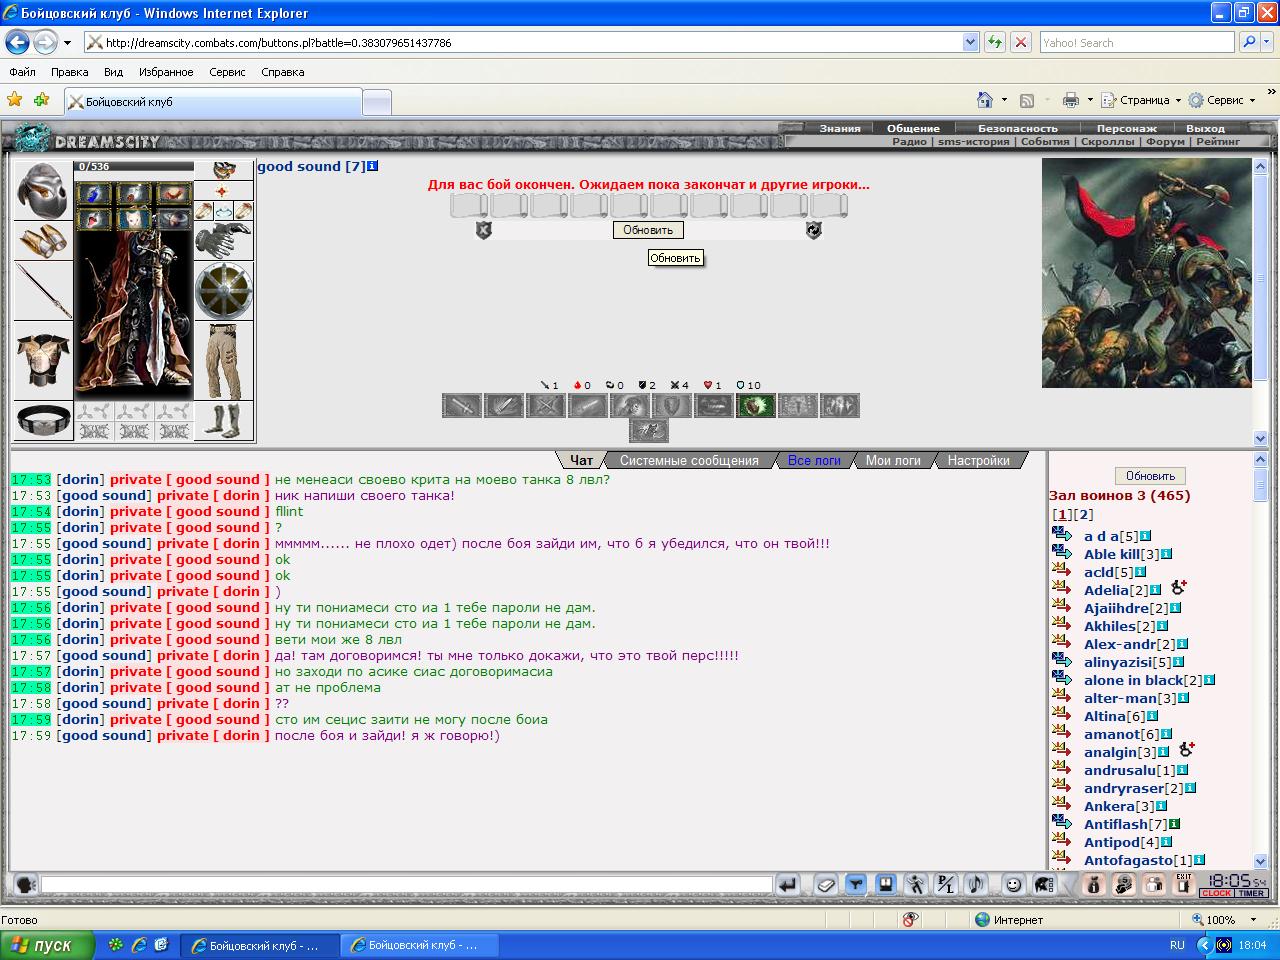Go to page 2 of player list
Viewport: 1280px width, 960px height.
pos(1085,514)
